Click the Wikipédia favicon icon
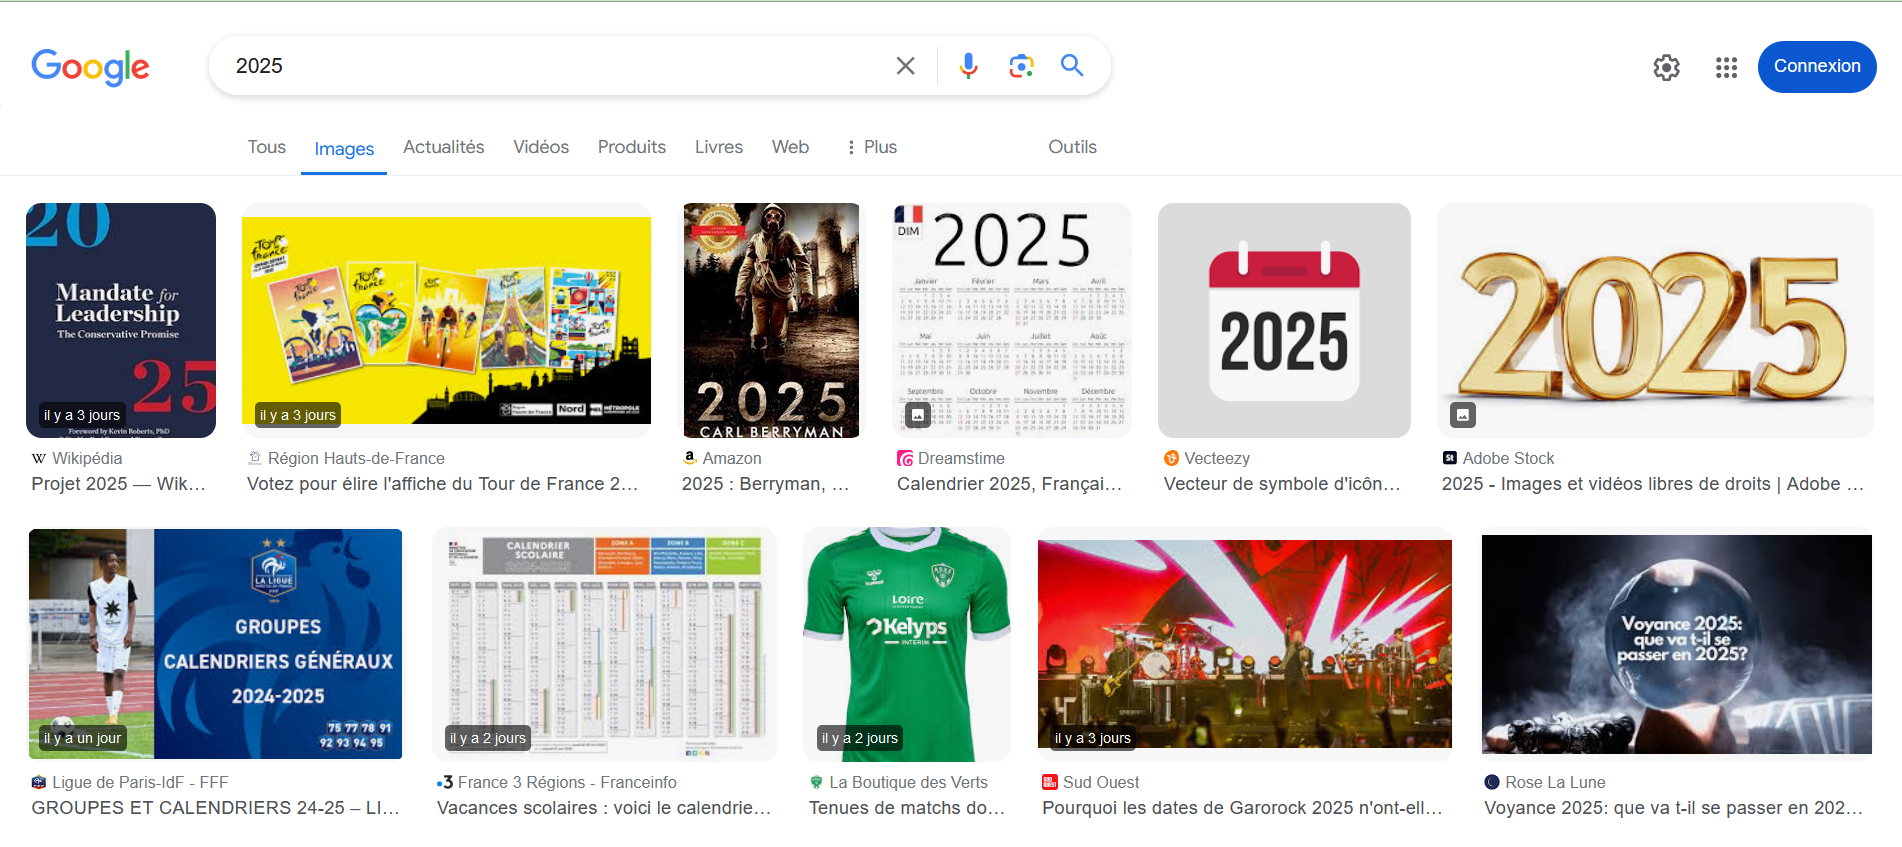The image size is (1902, 847). (39, 458)
